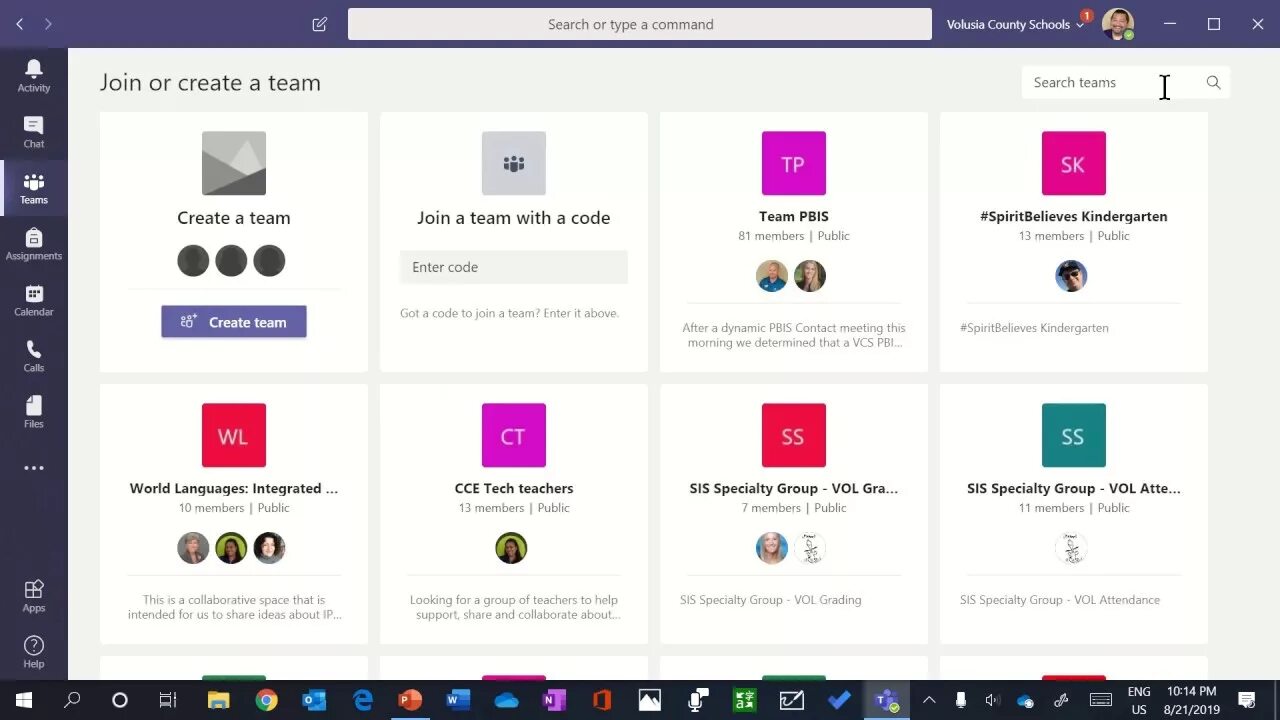Open Google Chrome from the taskbar
The height and width of the screenshot is (720, 1280).
click(266, 700)
